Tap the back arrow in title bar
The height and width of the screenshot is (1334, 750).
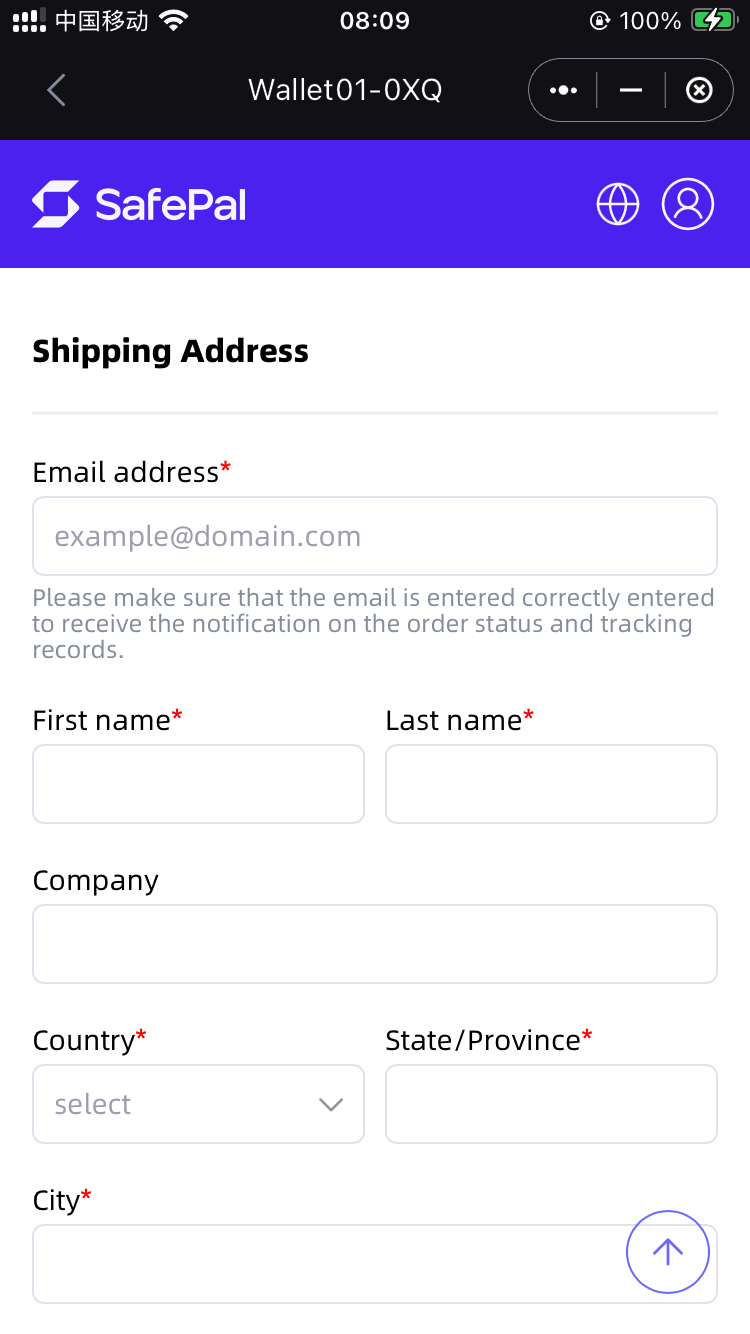(56, 90)
